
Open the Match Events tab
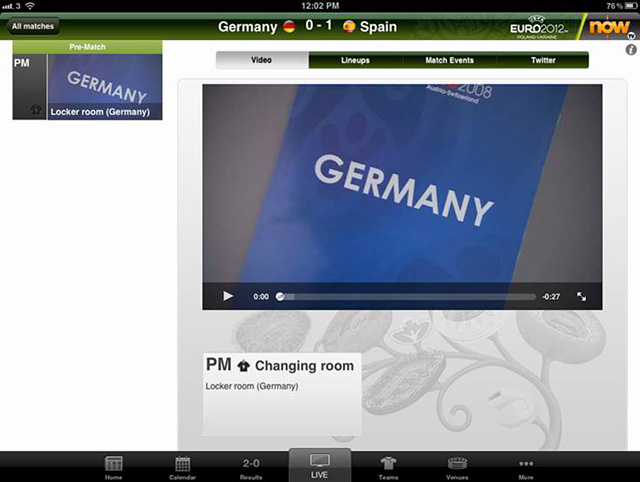(449, 60)
